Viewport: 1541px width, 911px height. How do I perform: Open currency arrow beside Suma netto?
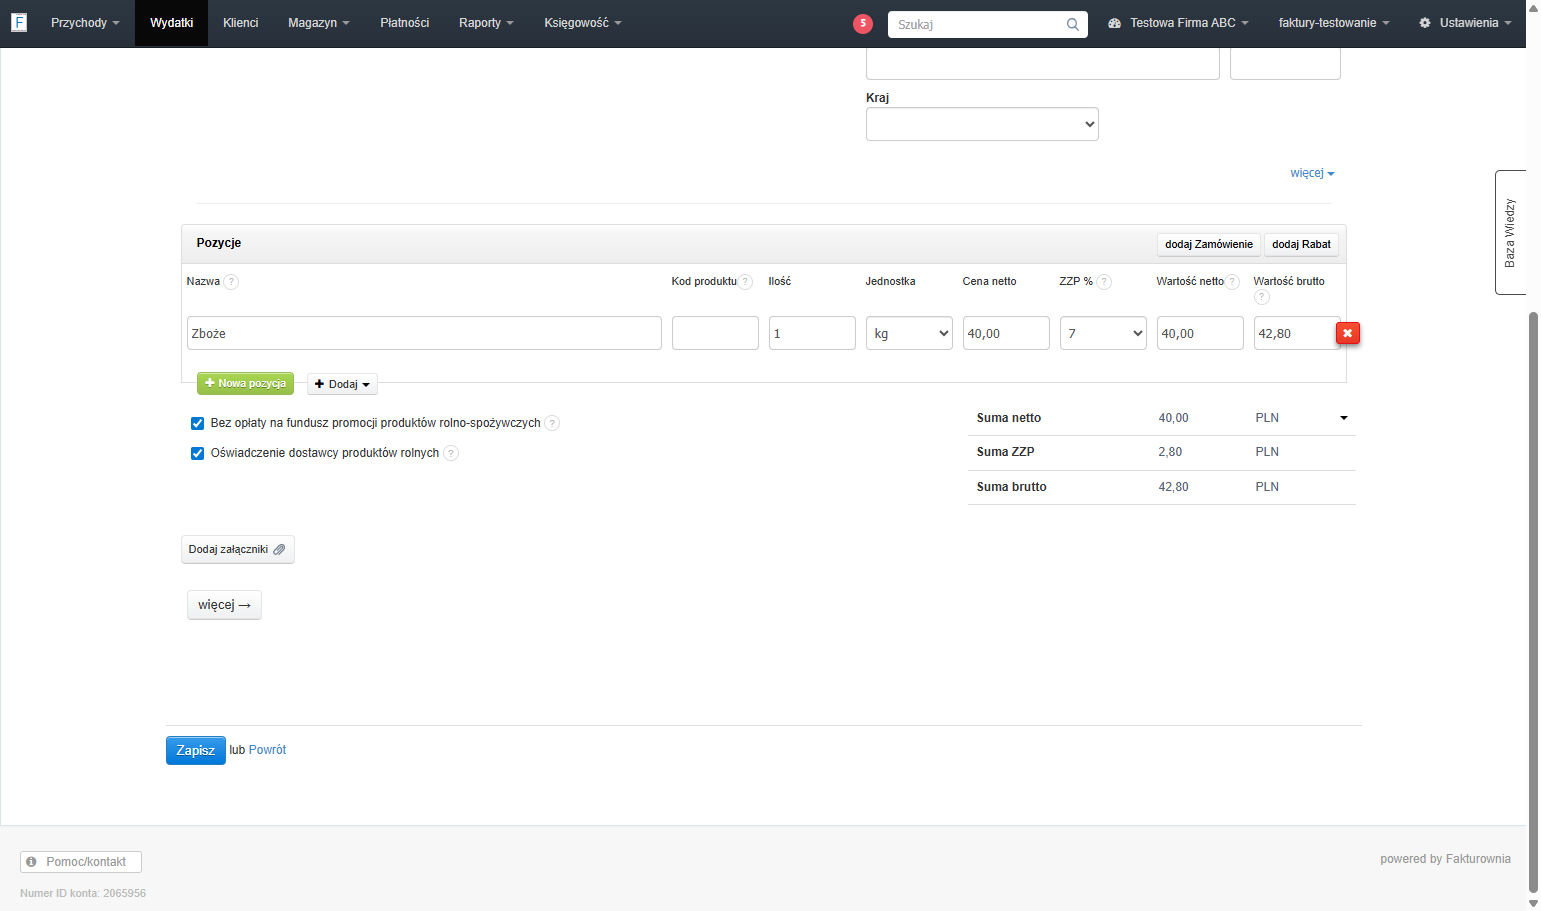coord(1344,418)
